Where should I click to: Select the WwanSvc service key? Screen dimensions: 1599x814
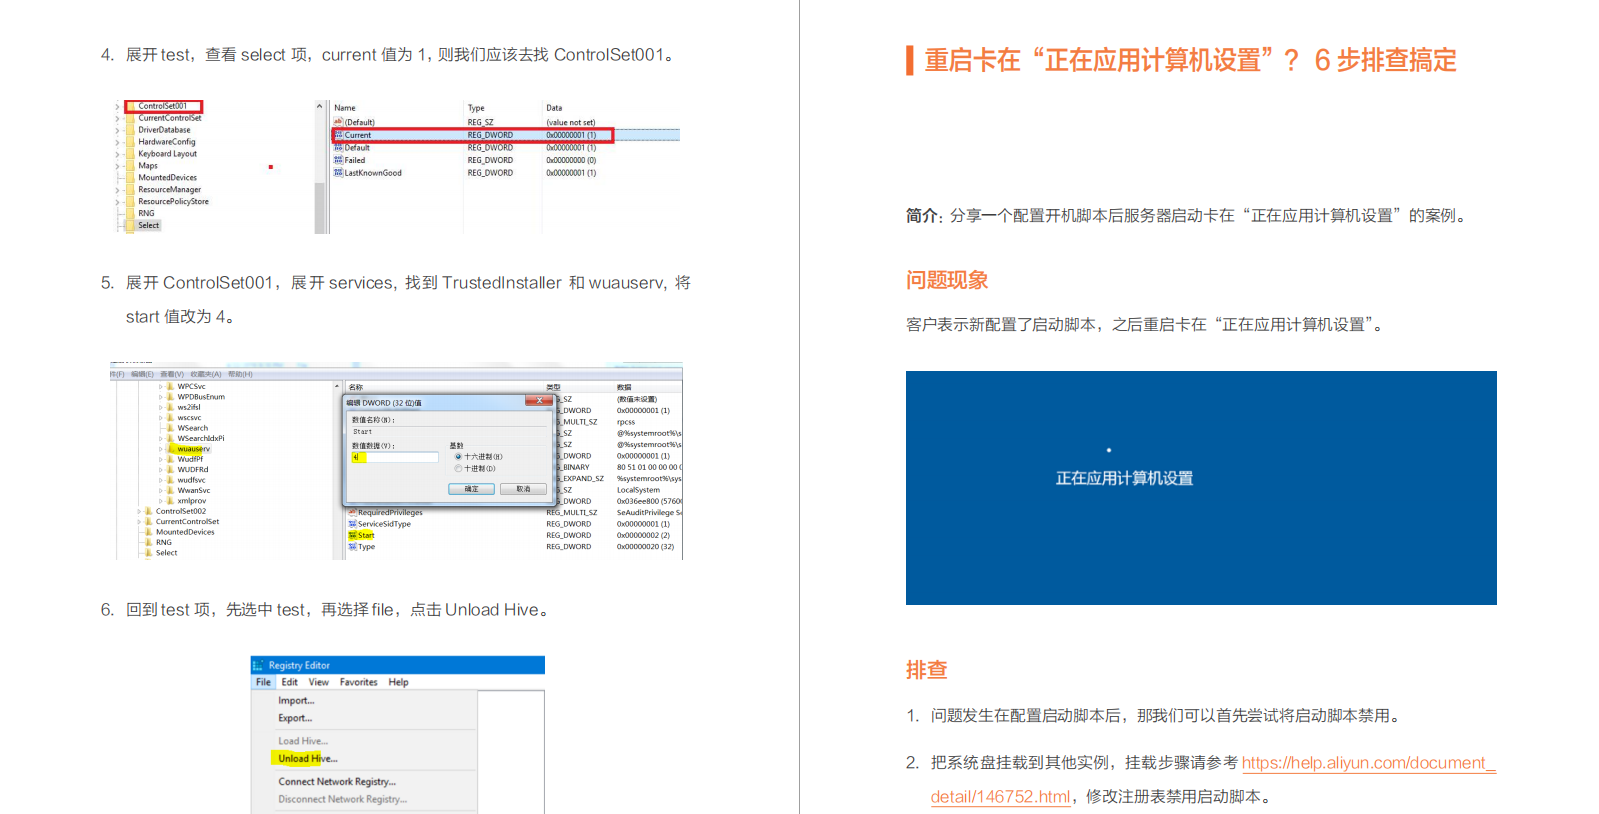coord(194,491)
